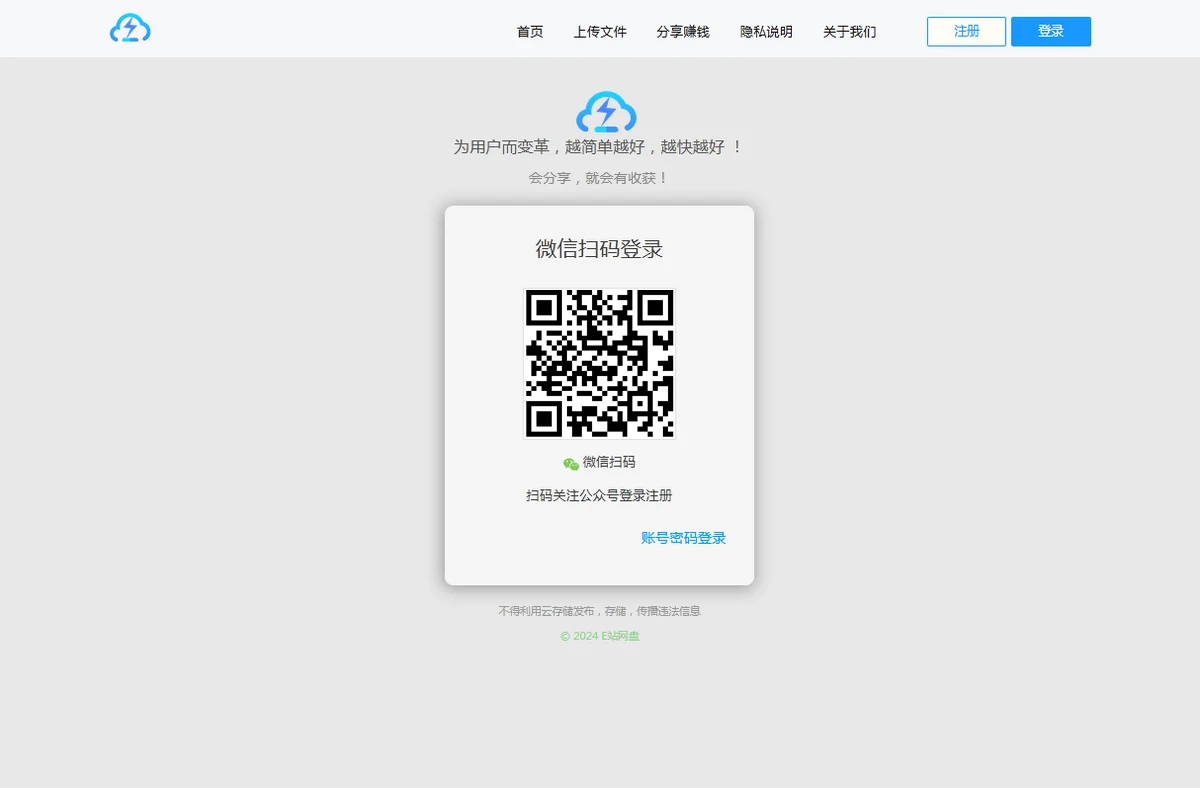Open the 隐私说明 privacy page
The height and width of the screenshot is (788, 1200).
[766, 32]
